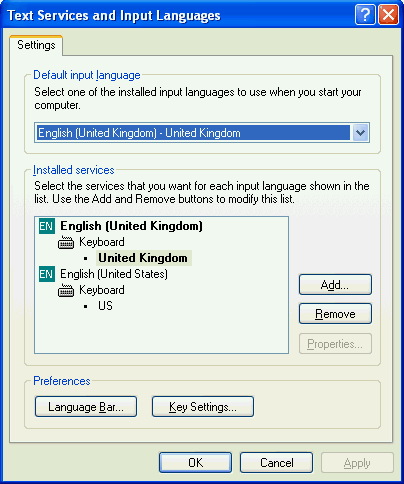Click the Help question mark in title bar

tap(365, 15)
